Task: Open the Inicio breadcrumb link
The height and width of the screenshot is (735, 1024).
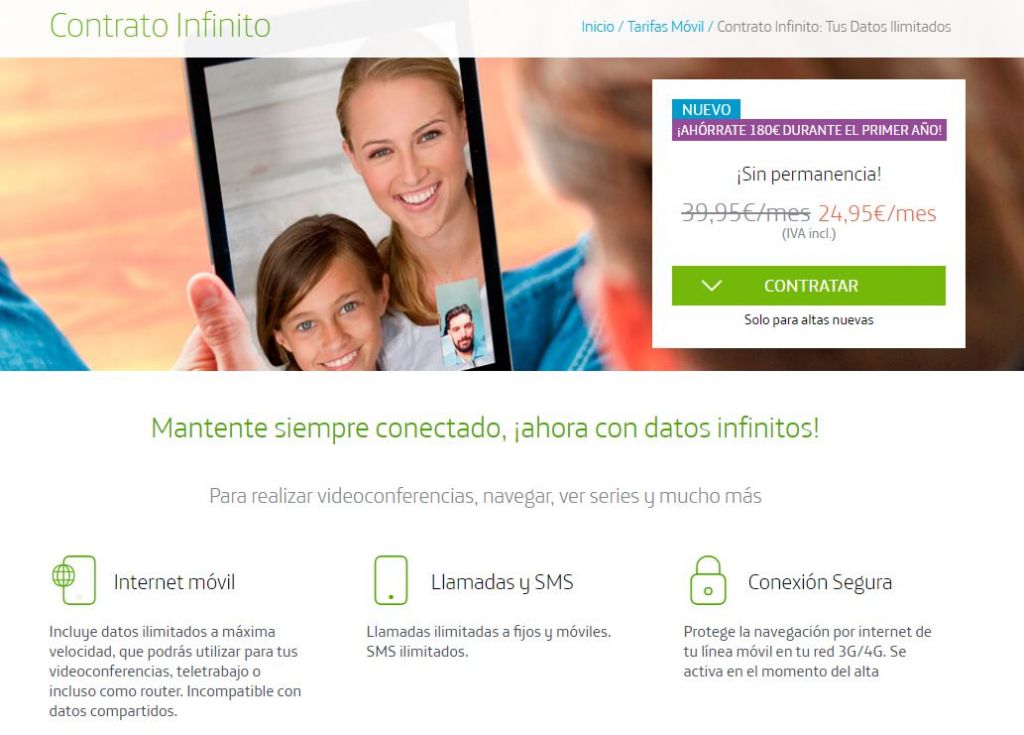Action: pyautogui.click(x=598, y=27)
